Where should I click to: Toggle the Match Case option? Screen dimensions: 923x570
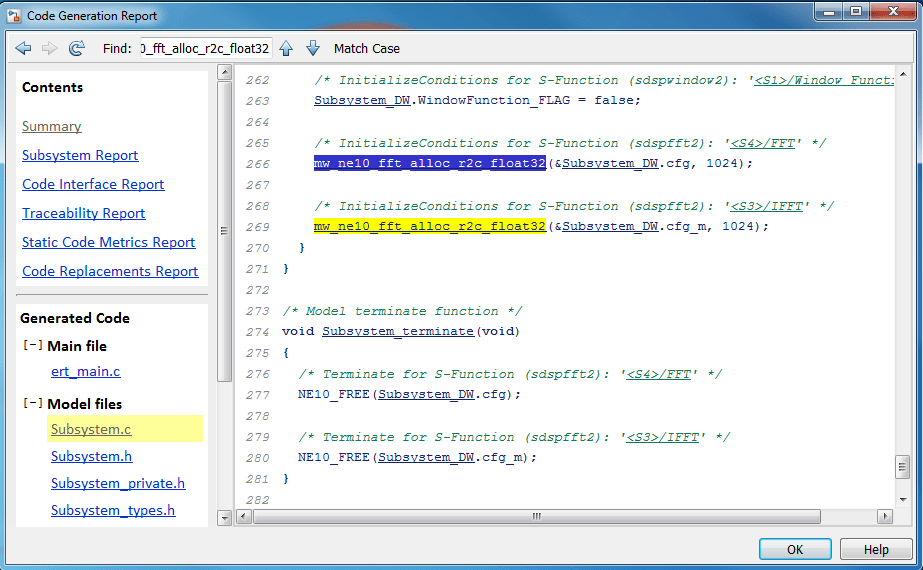tap(366, 48)
